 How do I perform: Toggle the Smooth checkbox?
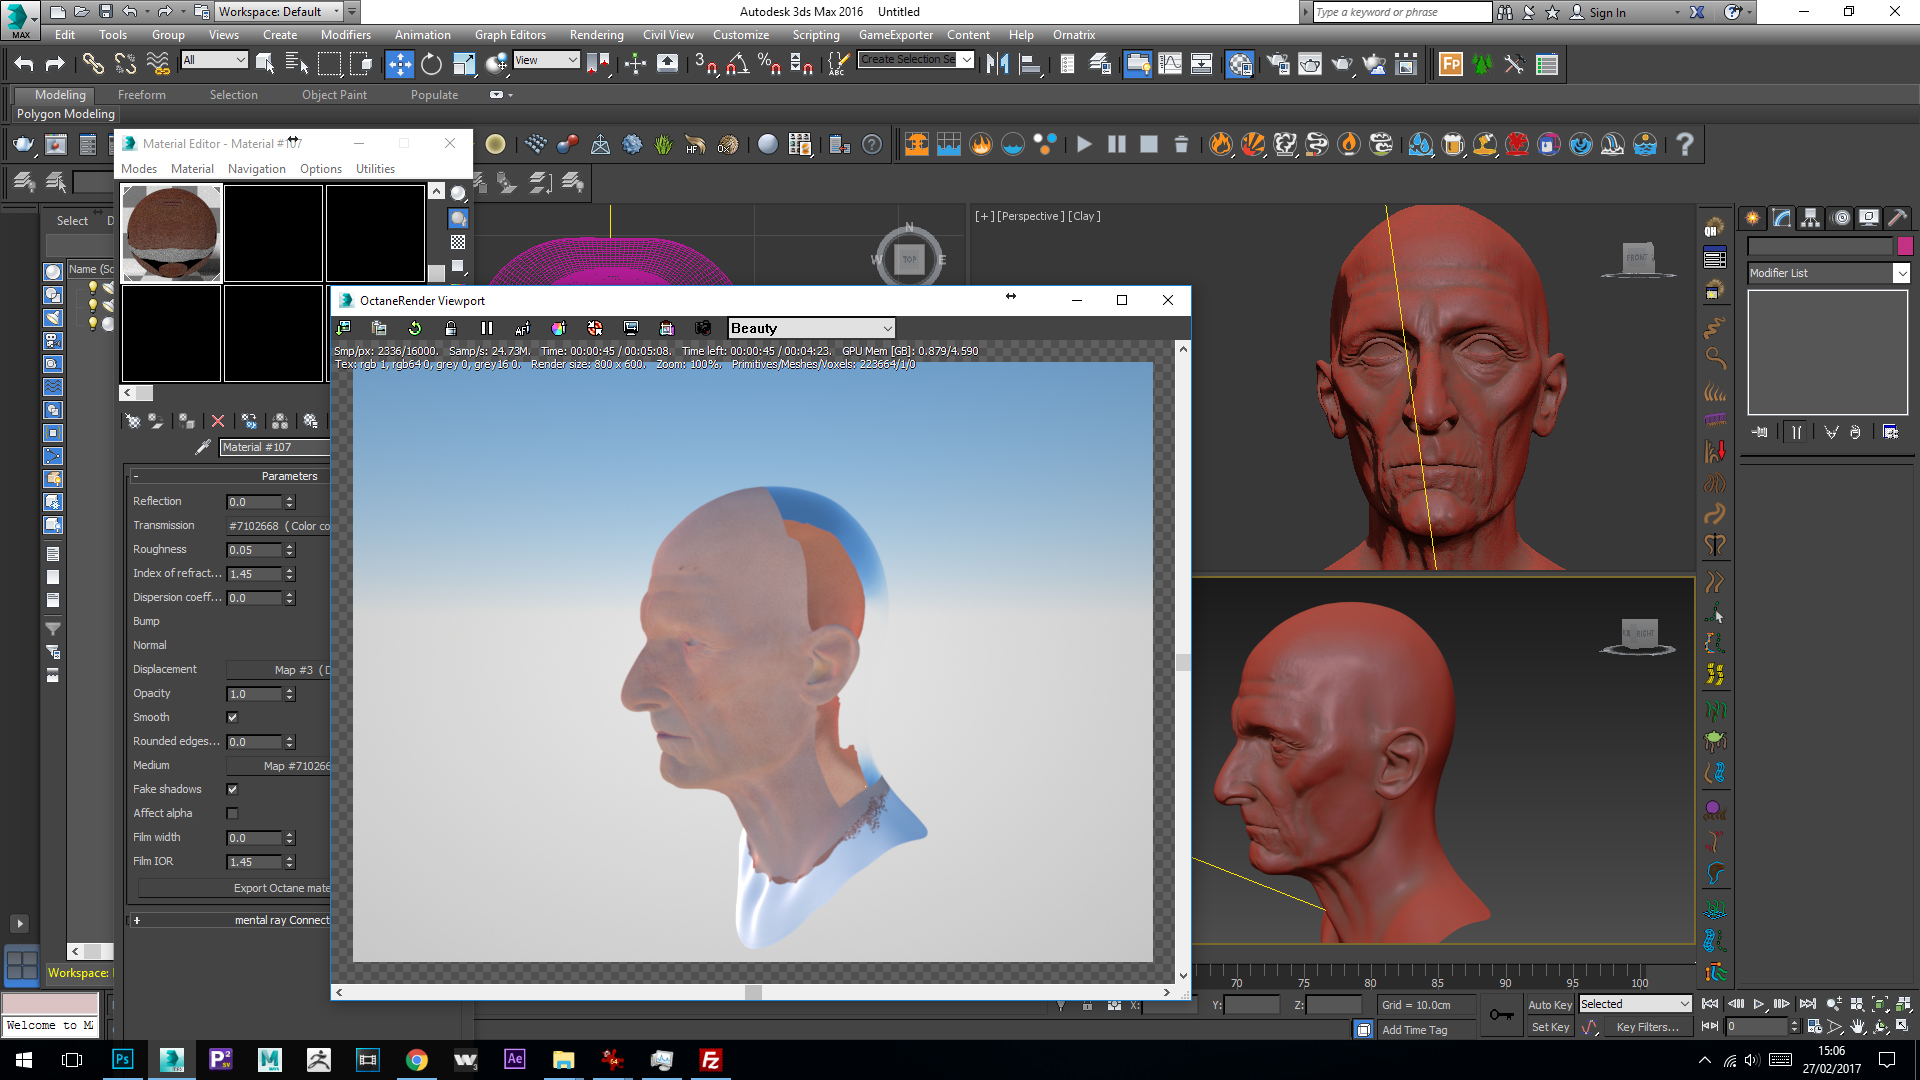(x=233, y=717)
